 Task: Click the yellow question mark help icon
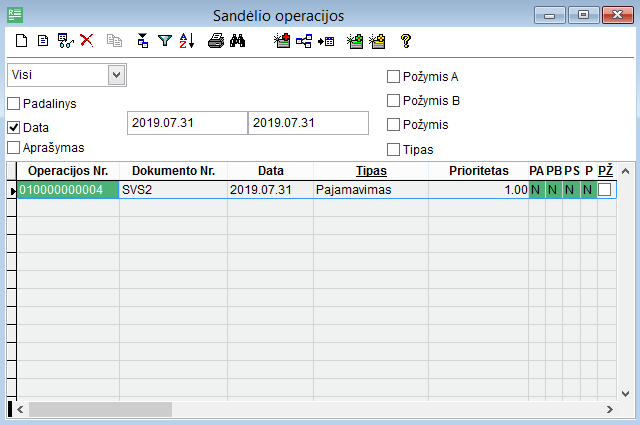pyautogui.click(x=405, y=41)
